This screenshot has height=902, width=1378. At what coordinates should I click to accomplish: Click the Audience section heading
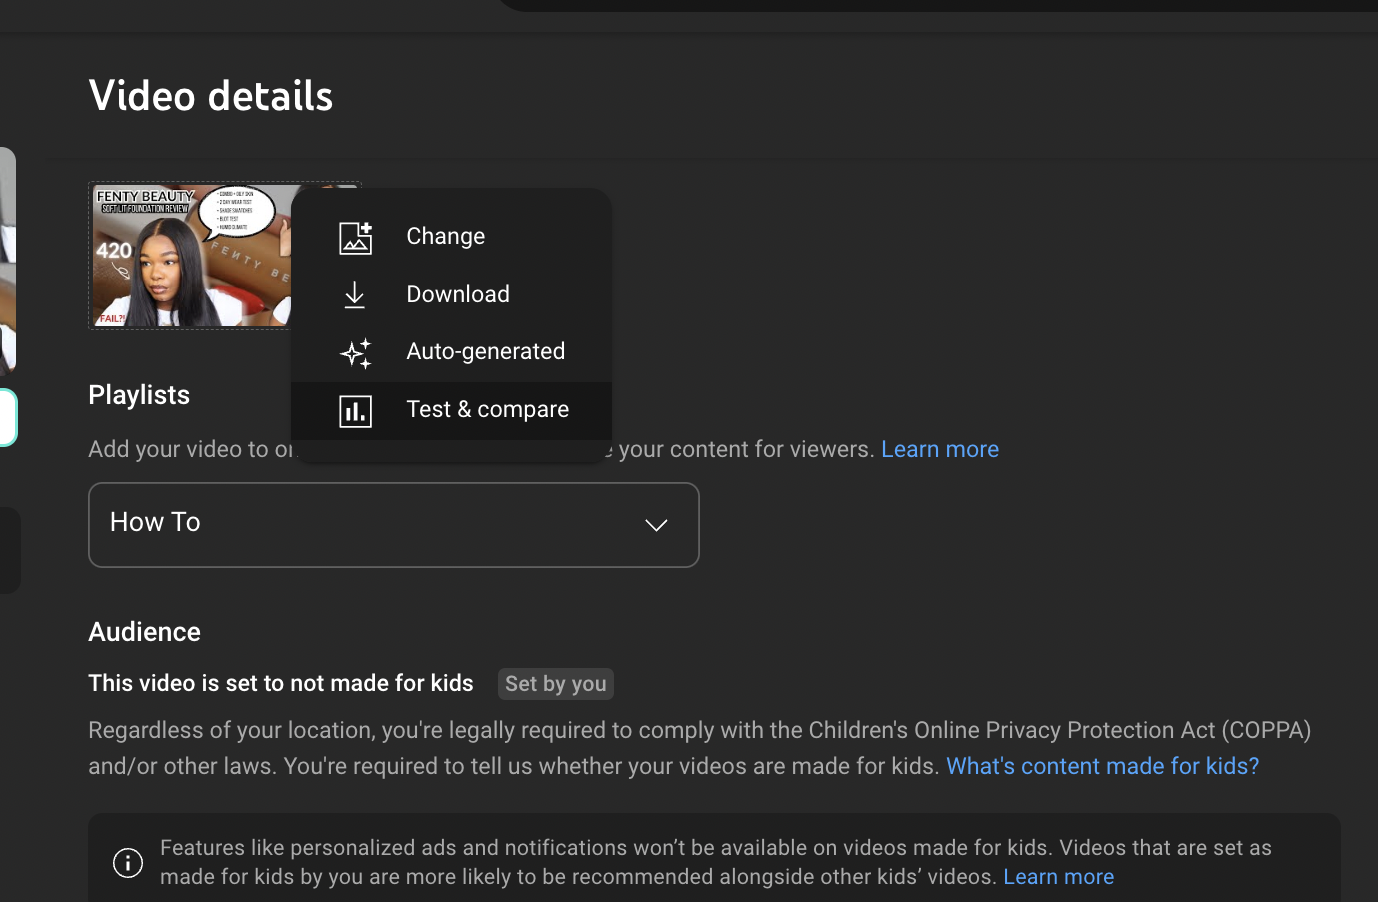tap(144, 632)
